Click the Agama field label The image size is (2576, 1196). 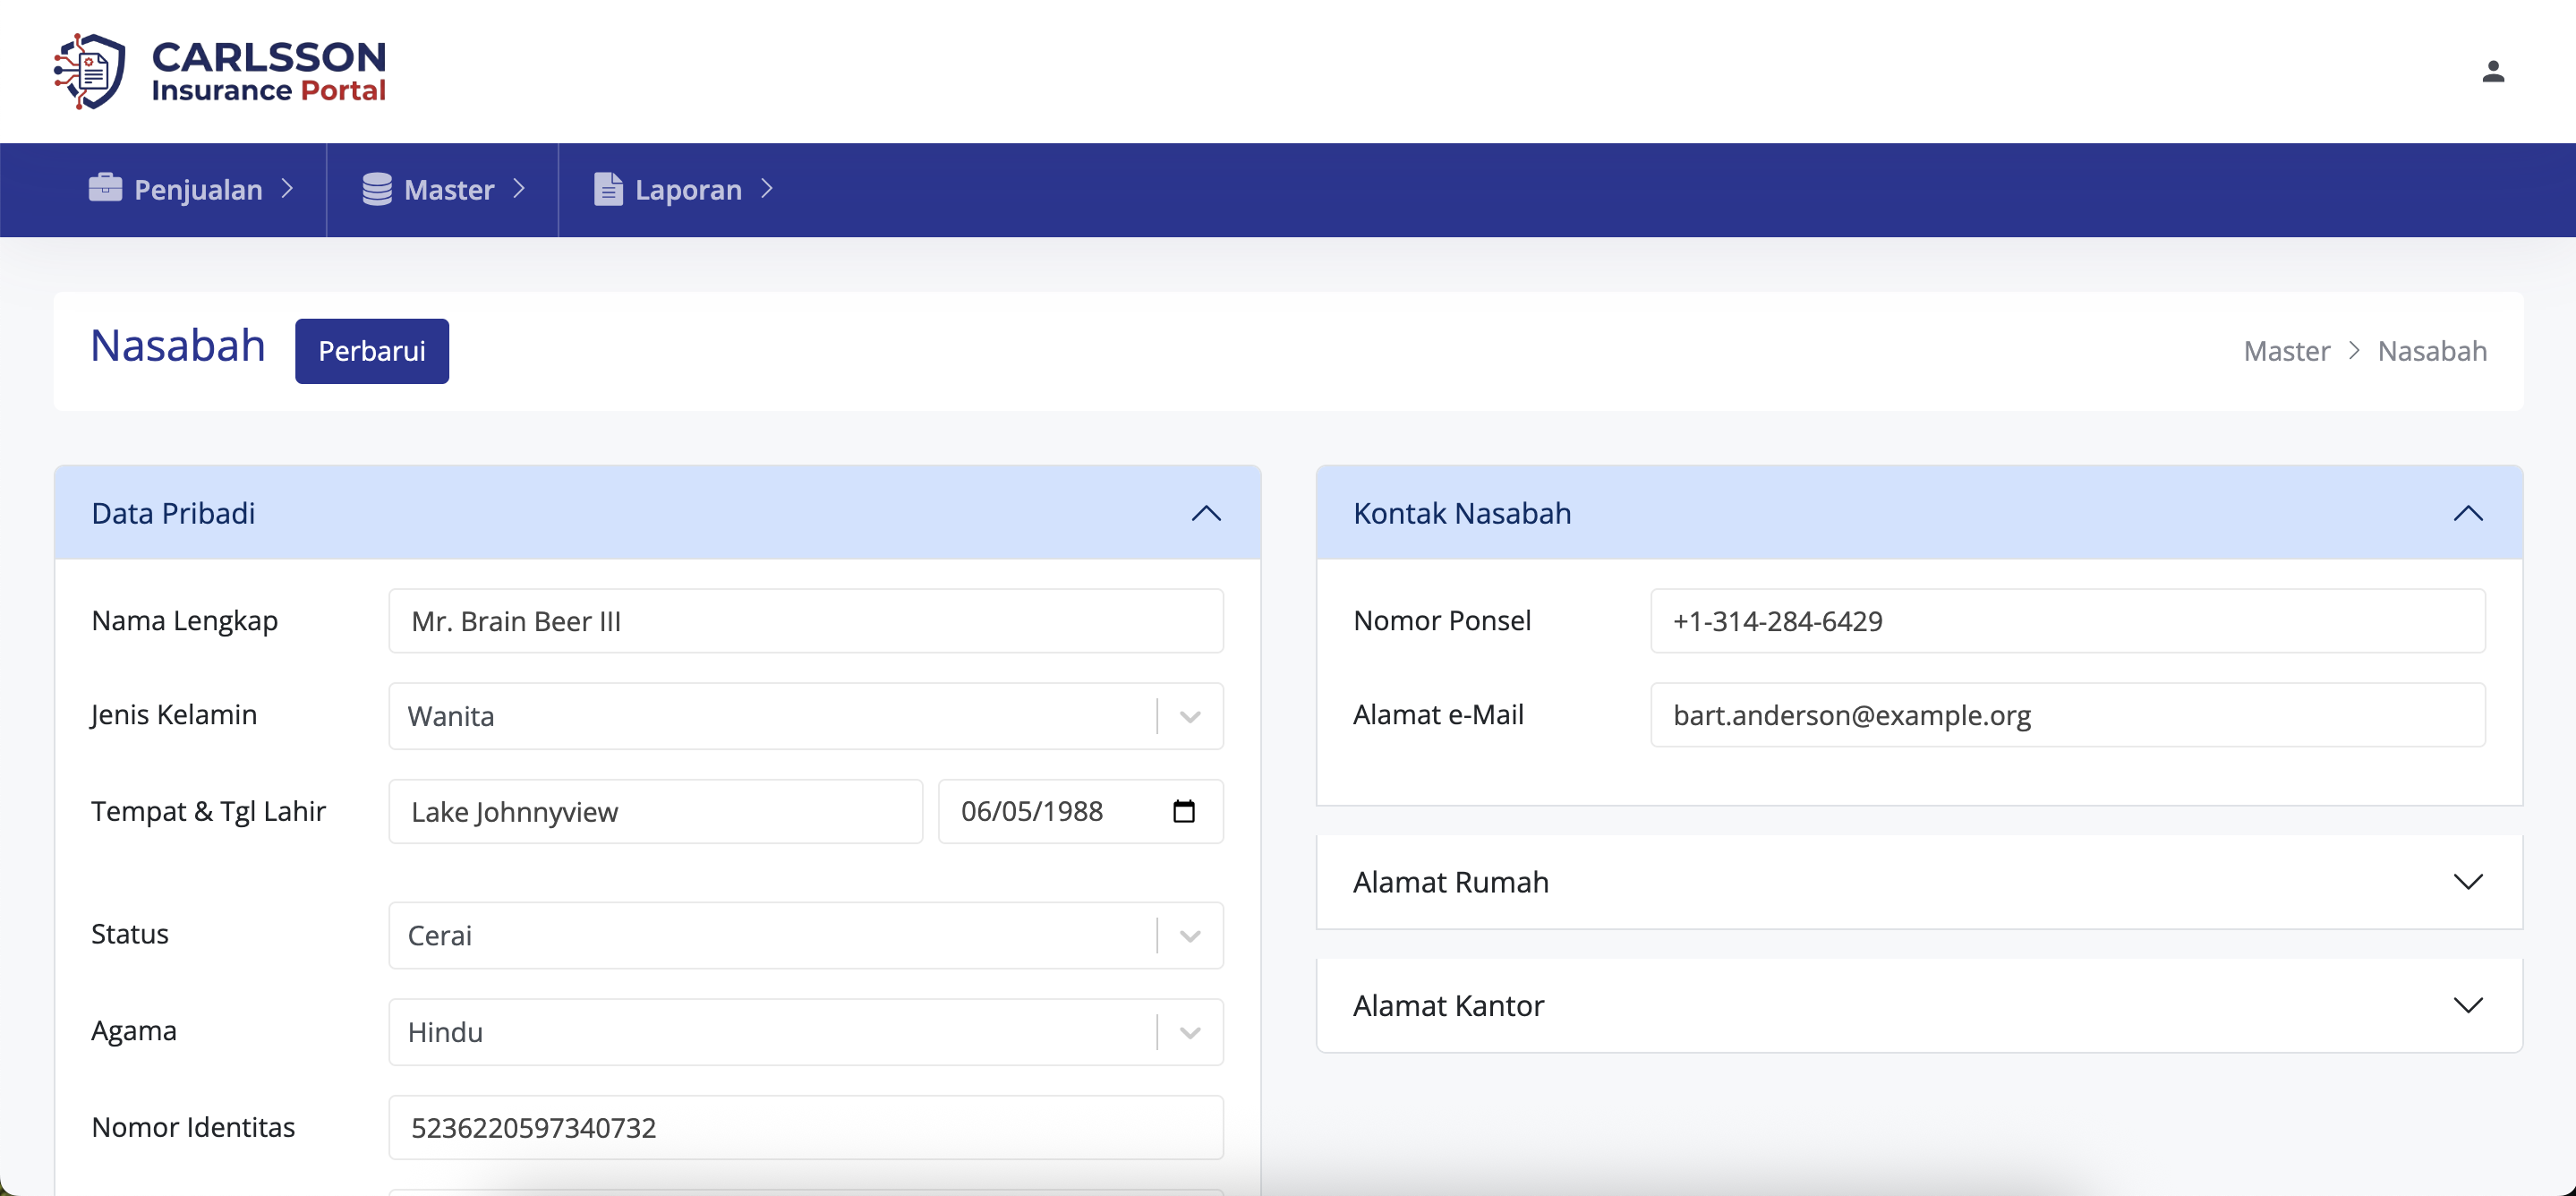(x=134, y=1031)
